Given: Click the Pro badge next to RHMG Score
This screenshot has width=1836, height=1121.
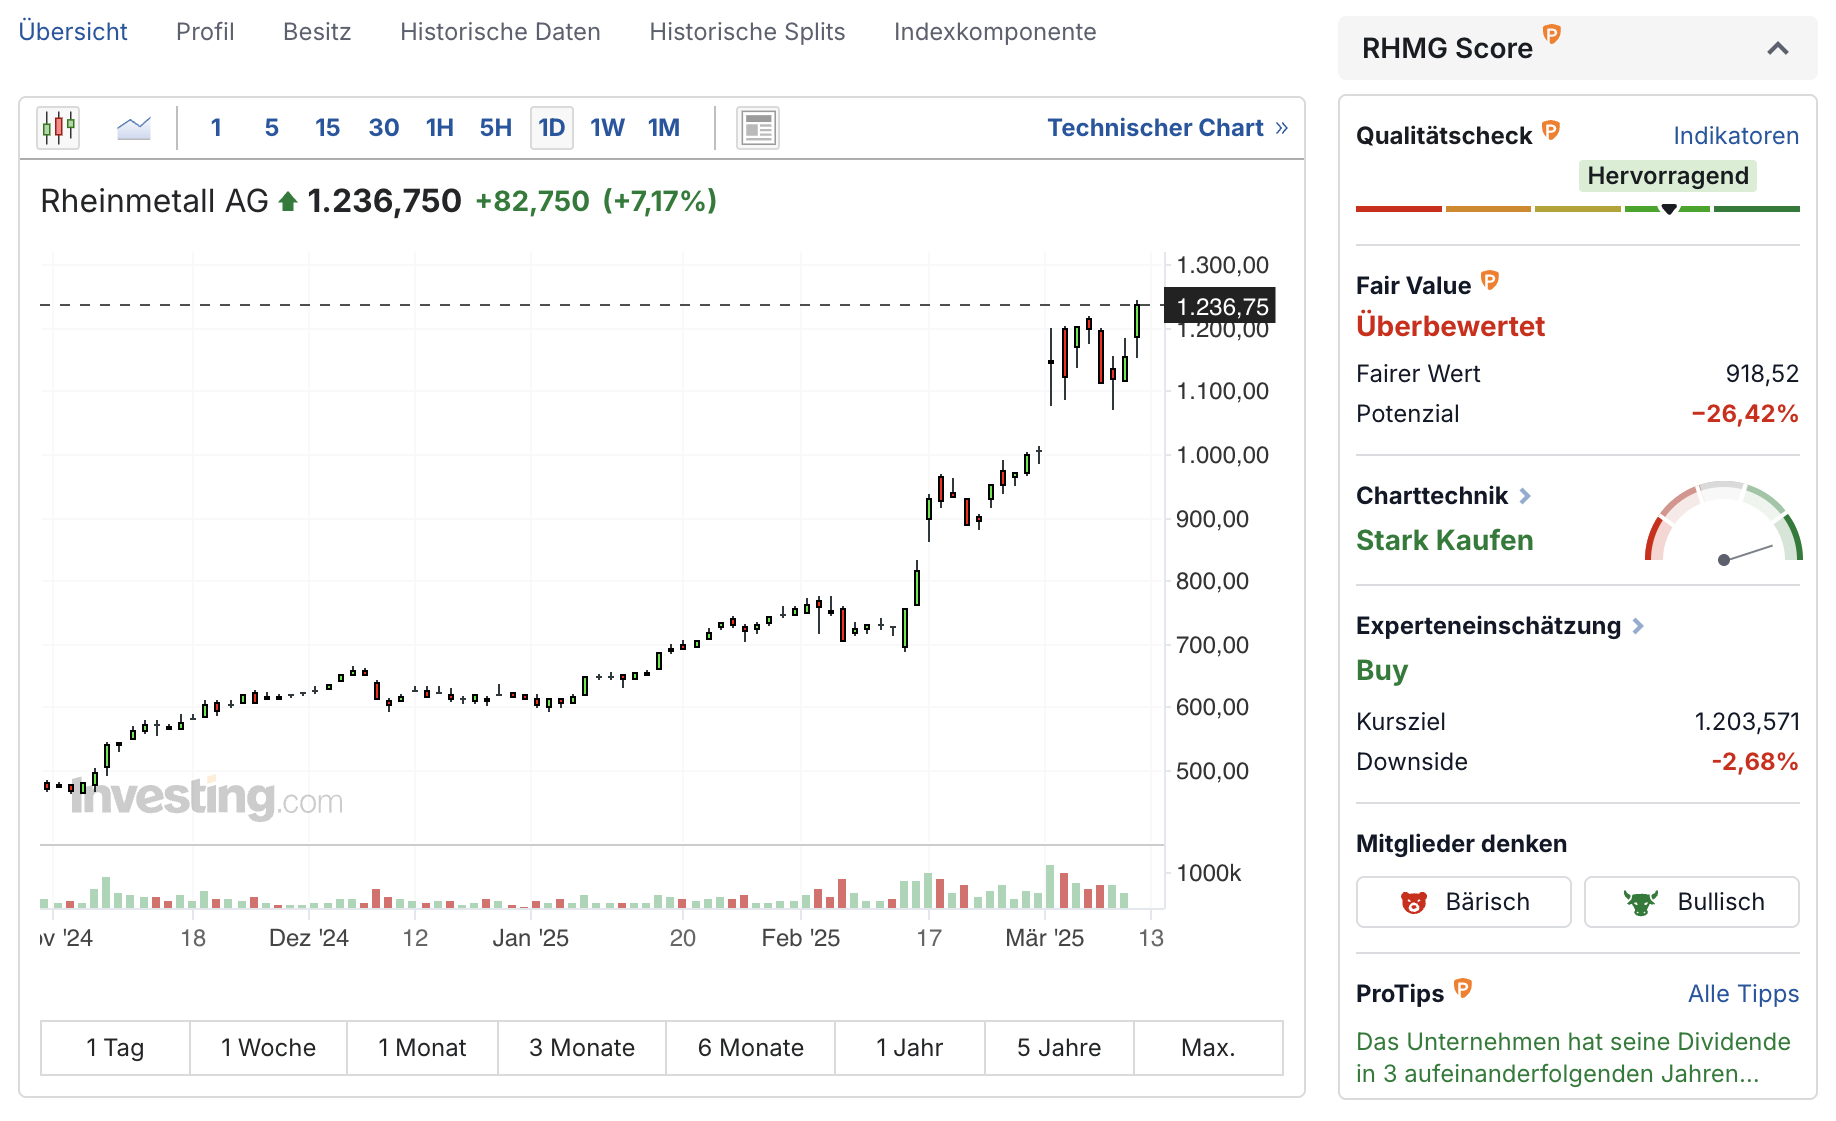Looking at the screenshot, I should coord(1552,34).
